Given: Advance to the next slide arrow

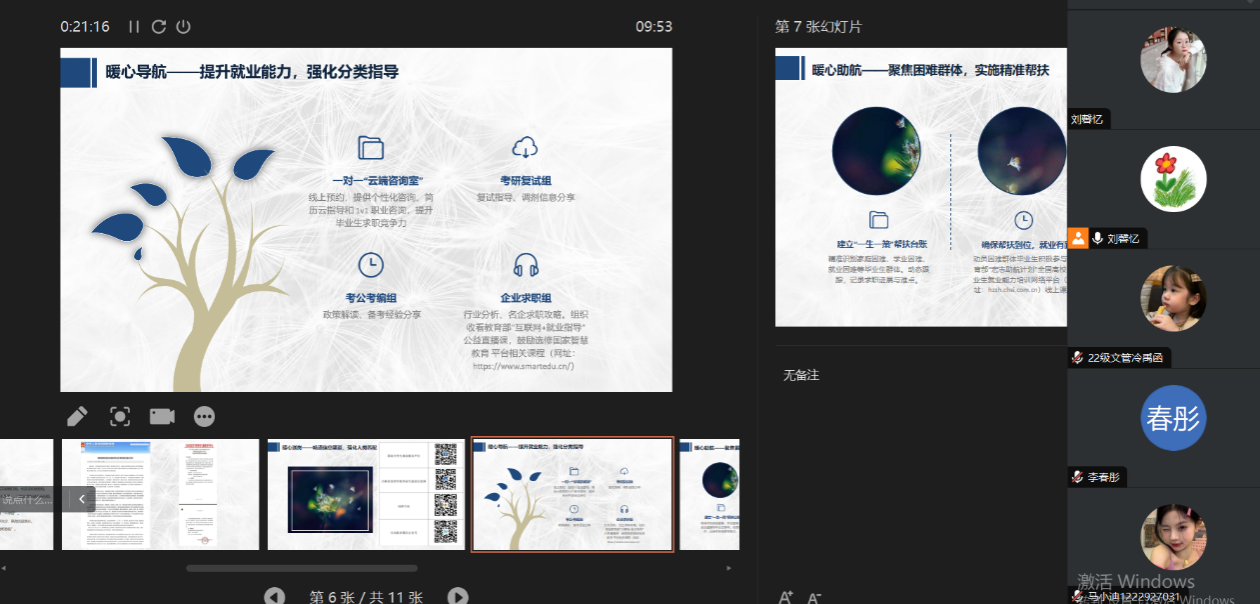Looking at the screenshot, I should [x=457, y=596].
